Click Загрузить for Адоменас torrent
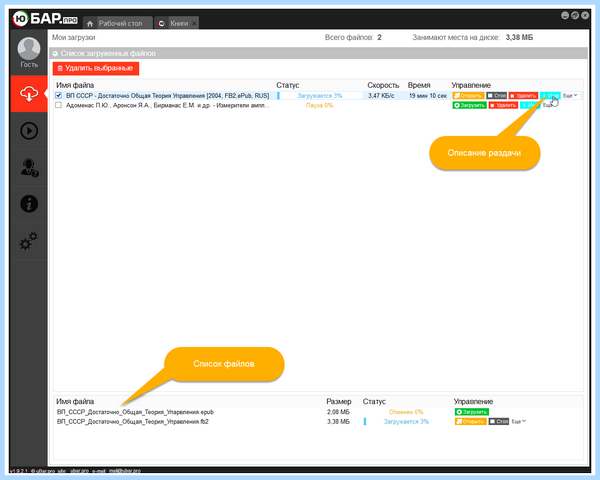Viewport: 600px width, 480px height. (470, 105)
